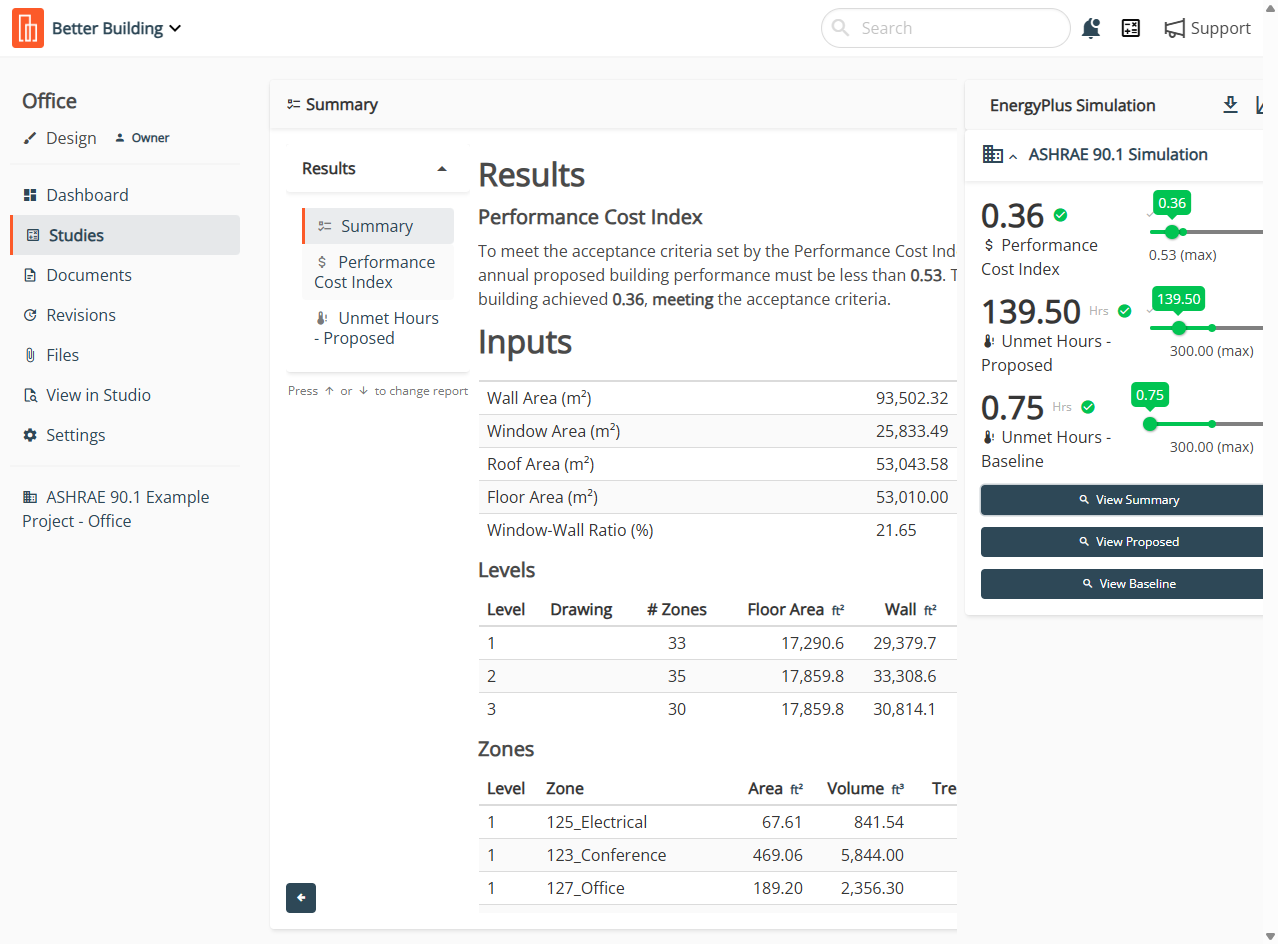Open Studies in the sidebar
Image resolution: width=1278 pixels, height=944 pixels.
pyautogui.click(x=76, y=235)
